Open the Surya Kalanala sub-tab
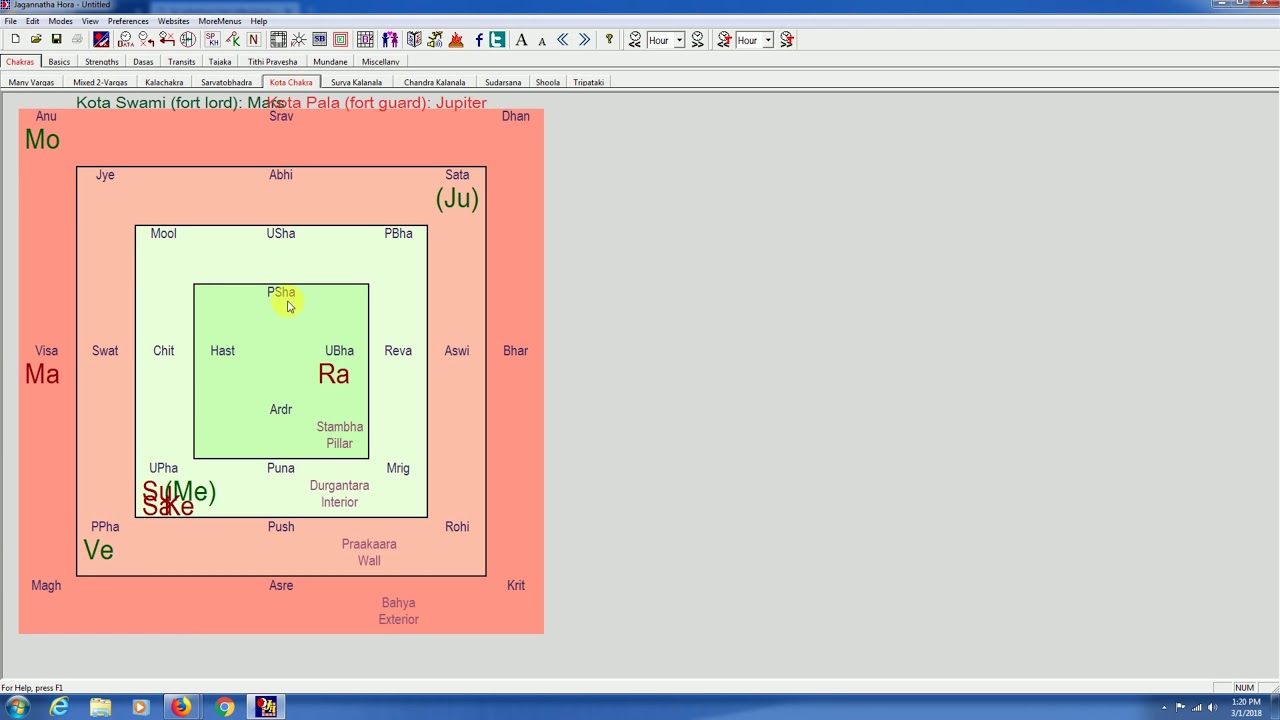 click(357, 83)
